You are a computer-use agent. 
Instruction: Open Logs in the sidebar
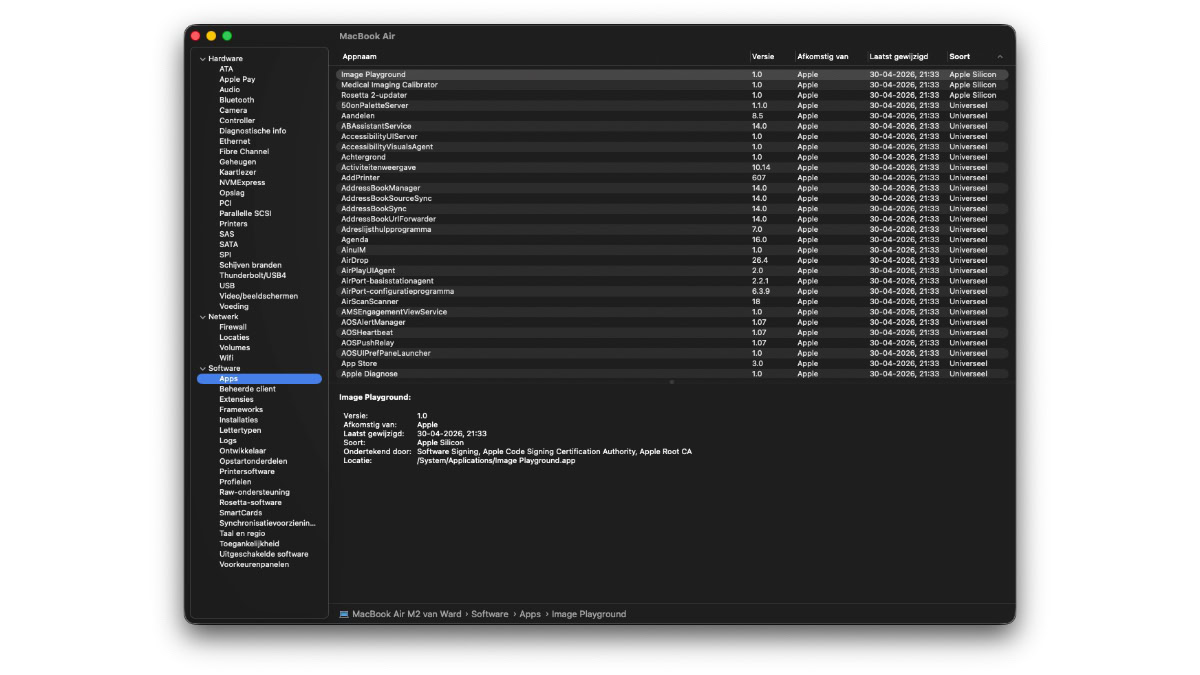coord(228,441)
